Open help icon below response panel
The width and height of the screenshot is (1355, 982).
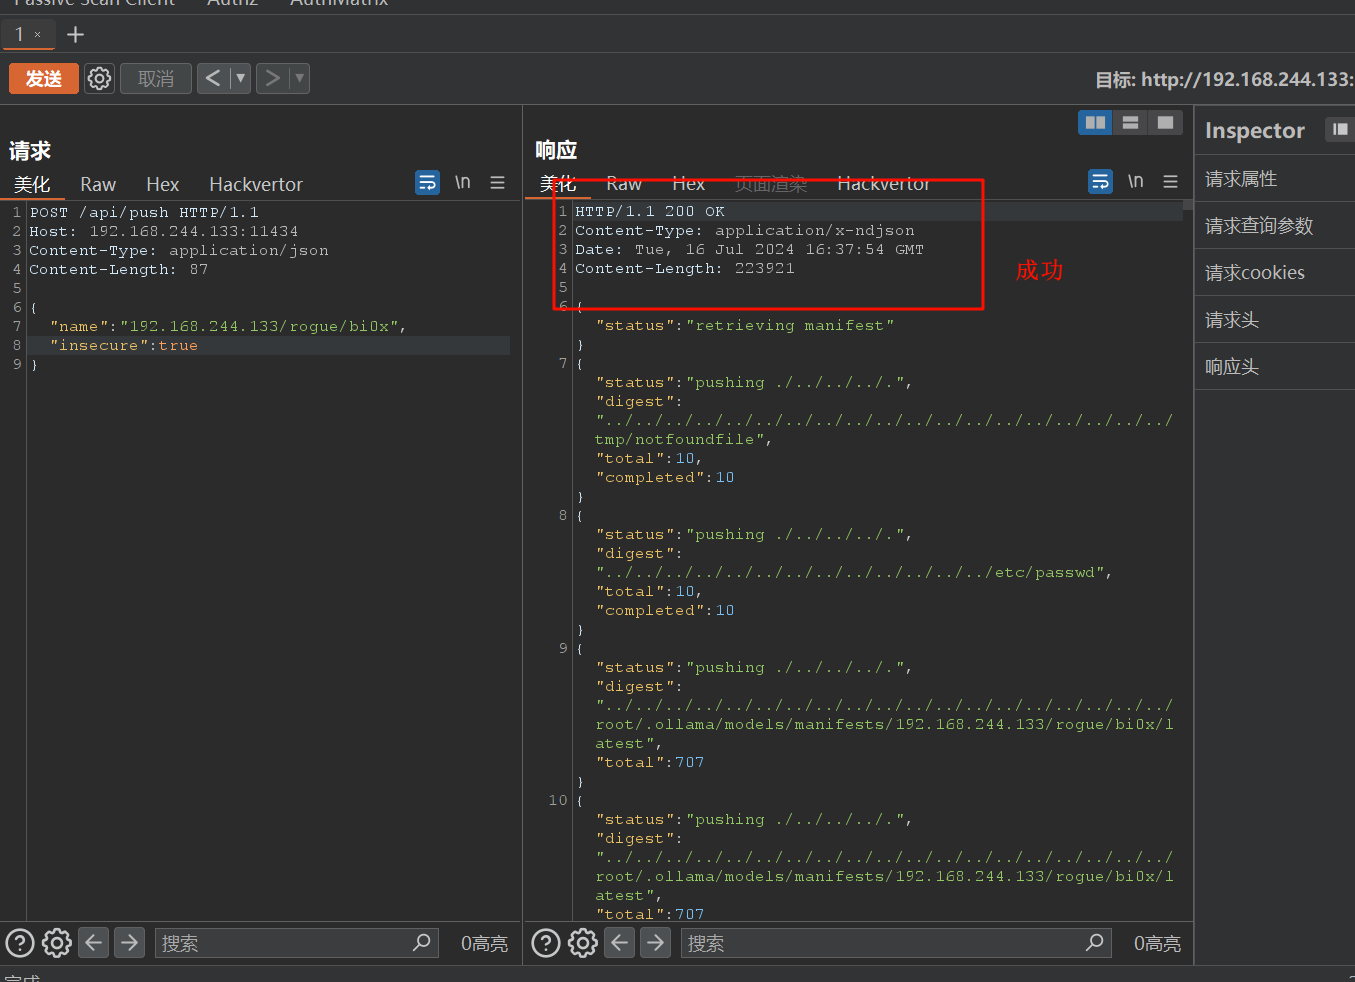coord(546,943)
